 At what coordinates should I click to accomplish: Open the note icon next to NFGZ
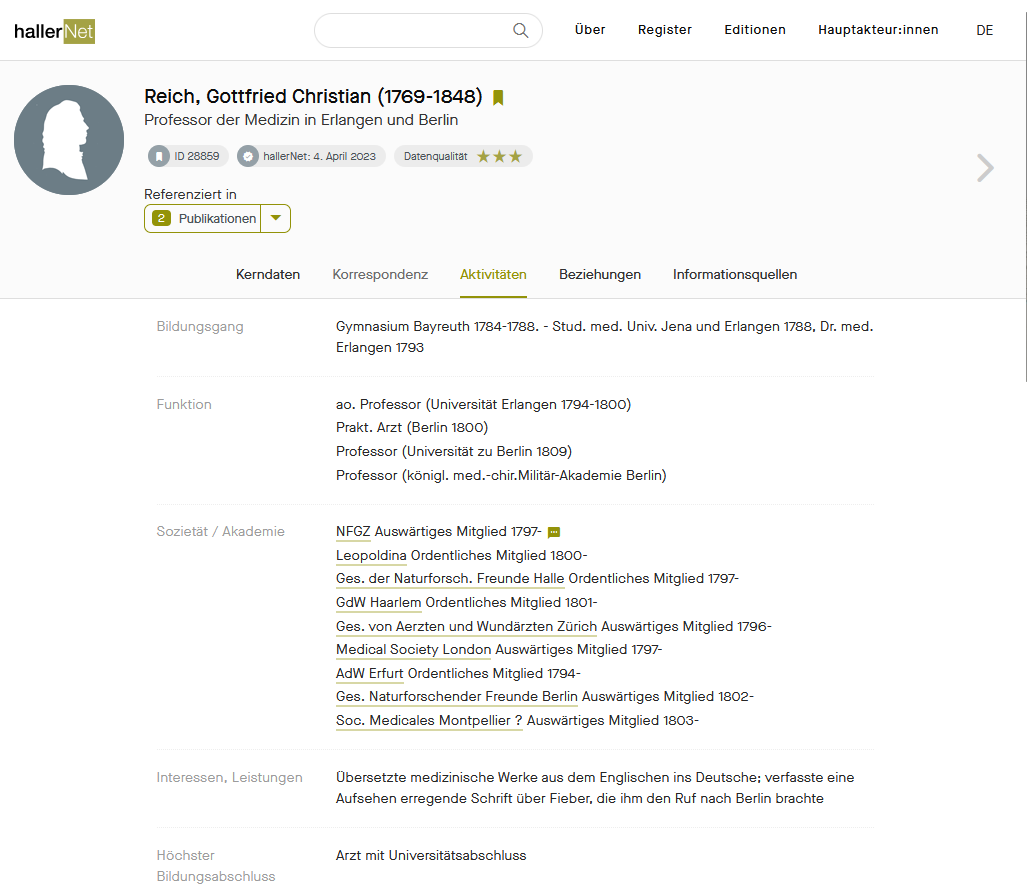click(x=554, y=532)
